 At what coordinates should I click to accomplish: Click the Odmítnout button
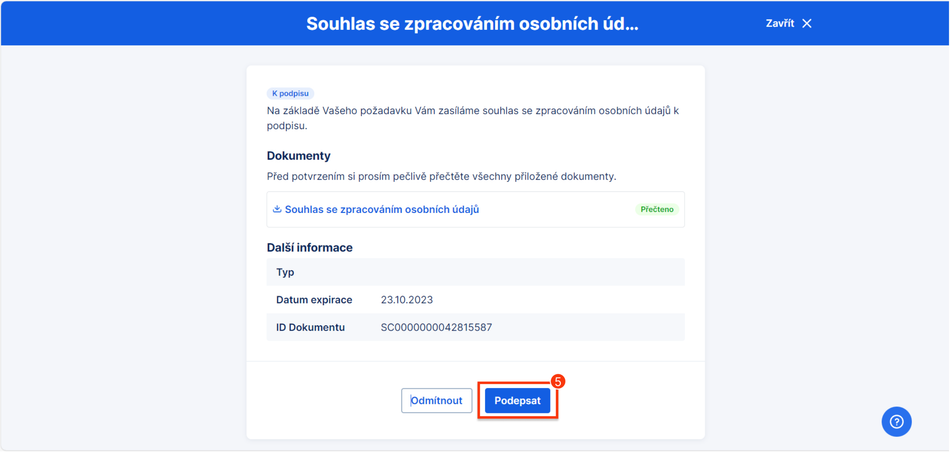(x=436, y=400)
